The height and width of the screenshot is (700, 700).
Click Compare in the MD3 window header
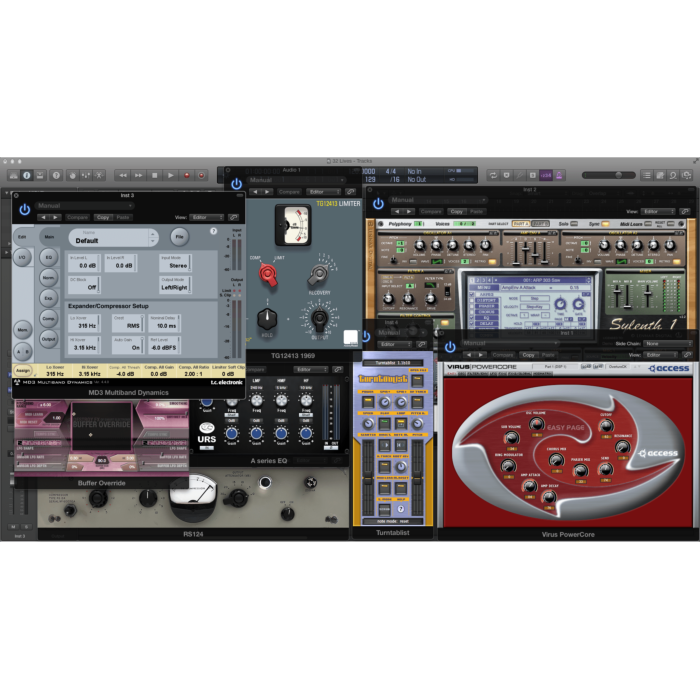point(77,217)
